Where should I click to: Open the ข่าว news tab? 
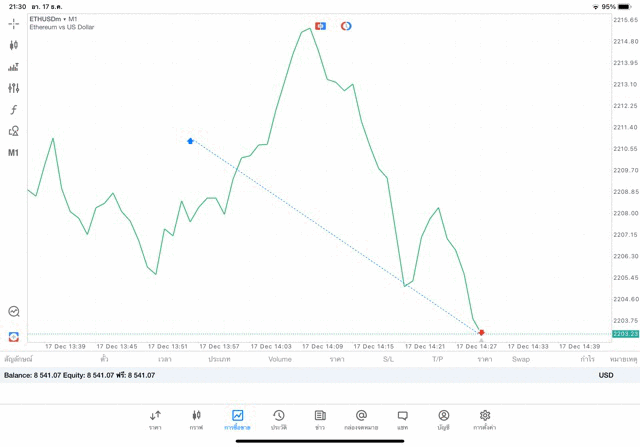[320, 420]
